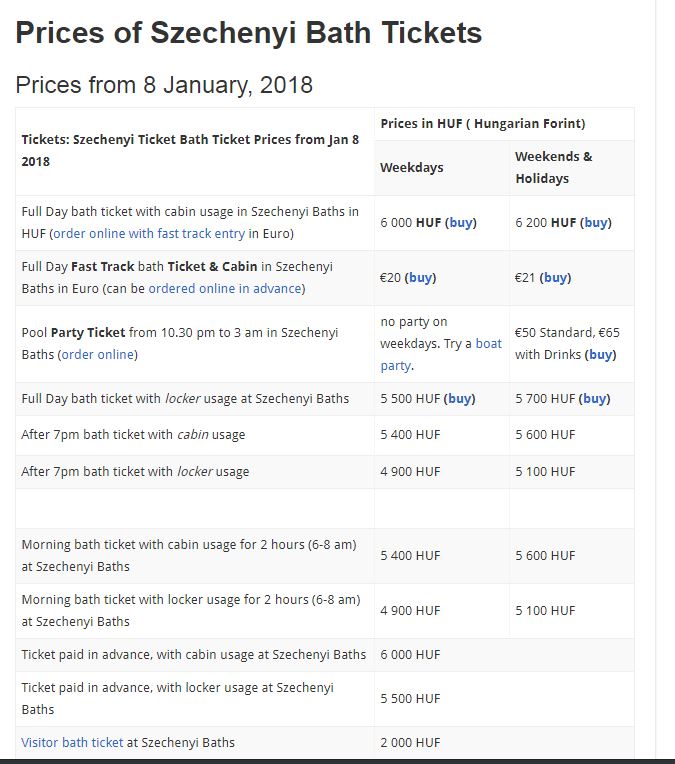This screenshot has height=764, width=675.
Task: Click buy link next to 6 000 HUF
Action: point(461,223)
